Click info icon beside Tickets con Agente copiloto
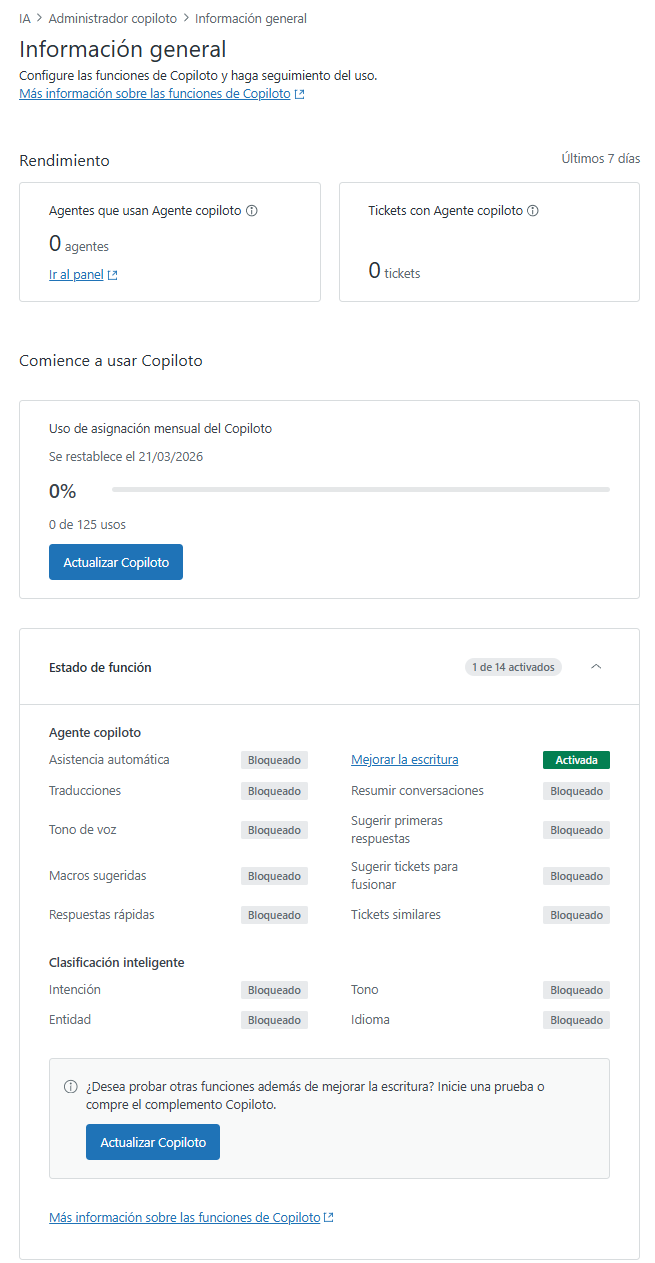 [533, 211]
